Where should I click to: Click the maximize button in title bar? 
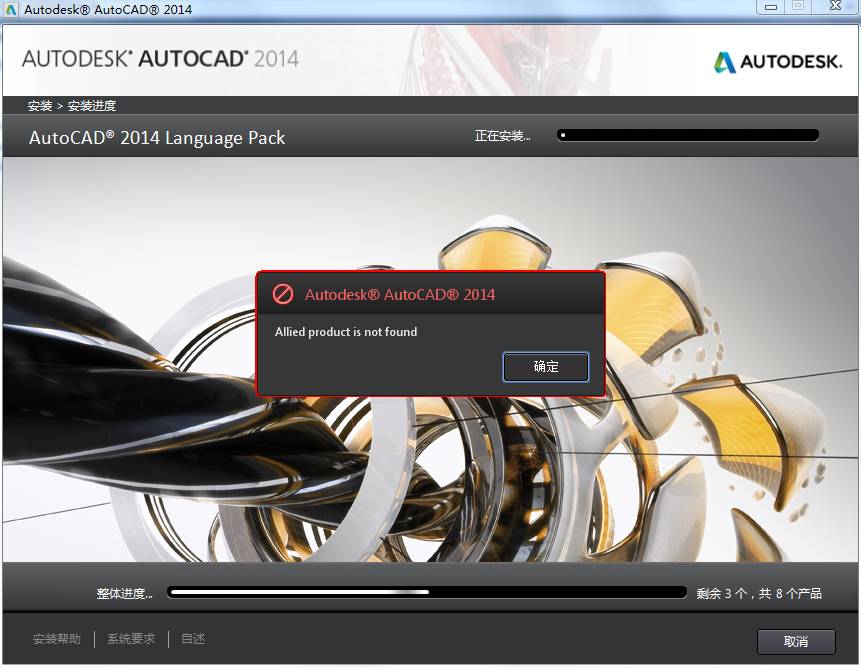click(798, 7)
